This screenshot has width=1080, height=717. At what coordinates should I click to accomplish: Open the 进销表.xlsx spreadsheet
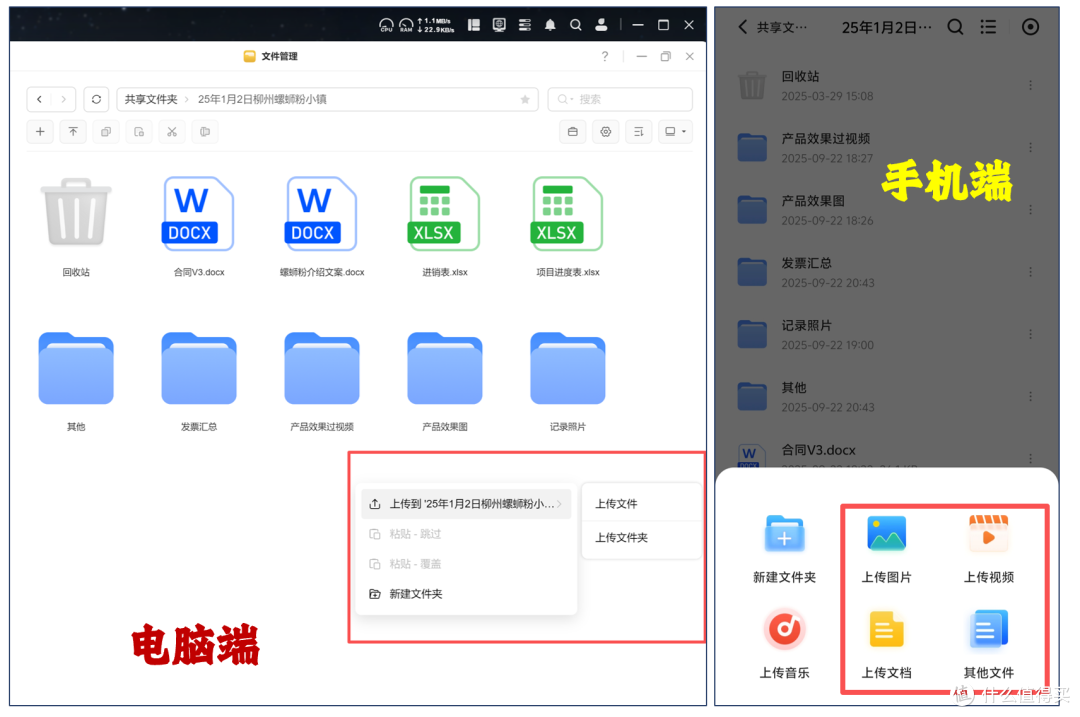pyautogui.click(x=444, y=214)
